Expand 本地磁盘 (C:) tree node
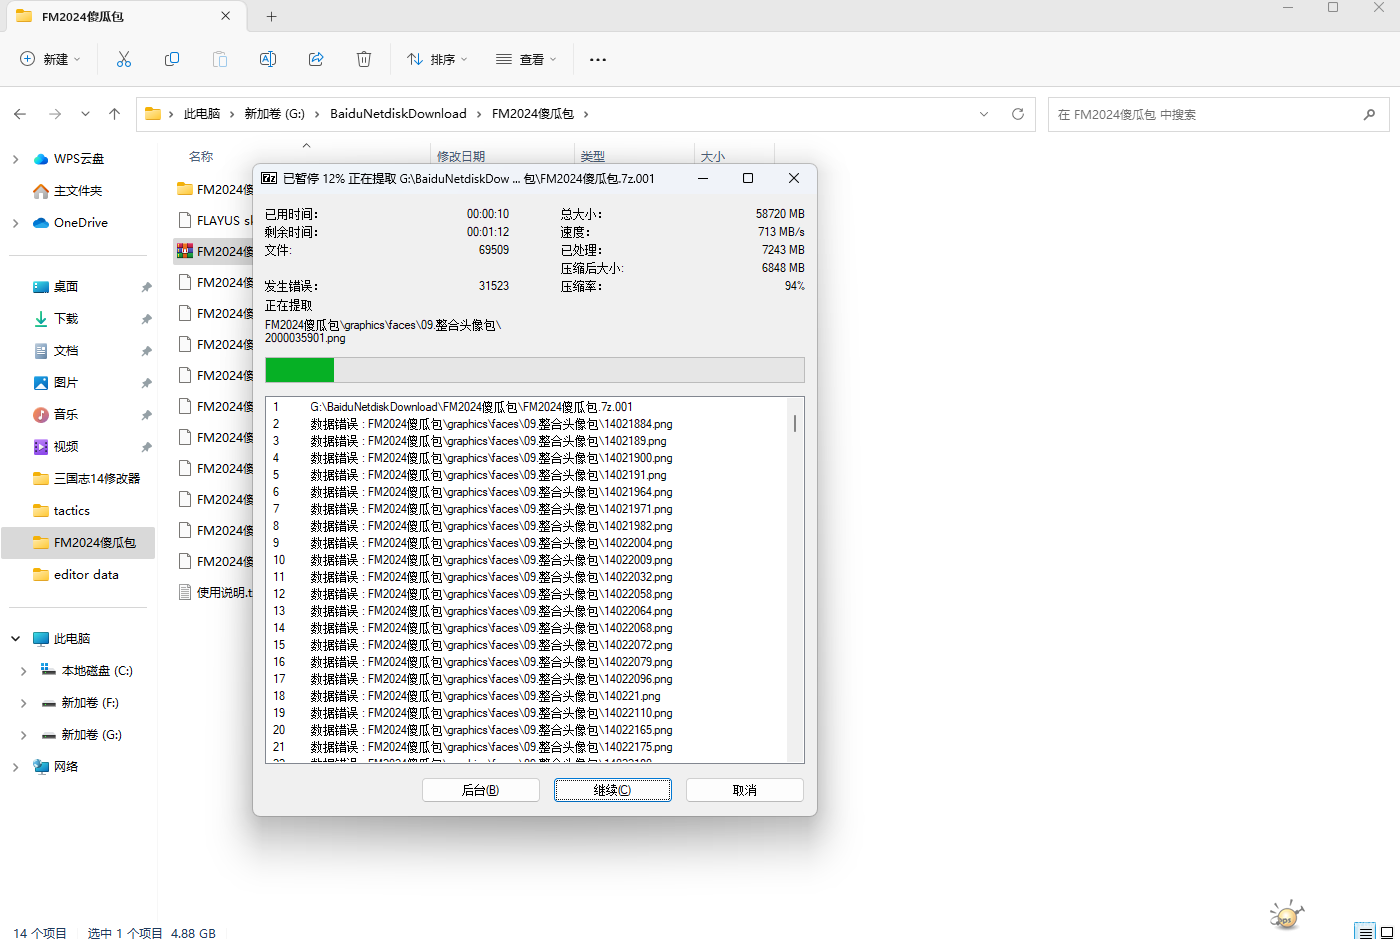The image size is (1400, 939). pyautogui.click(x=23, y=671)
